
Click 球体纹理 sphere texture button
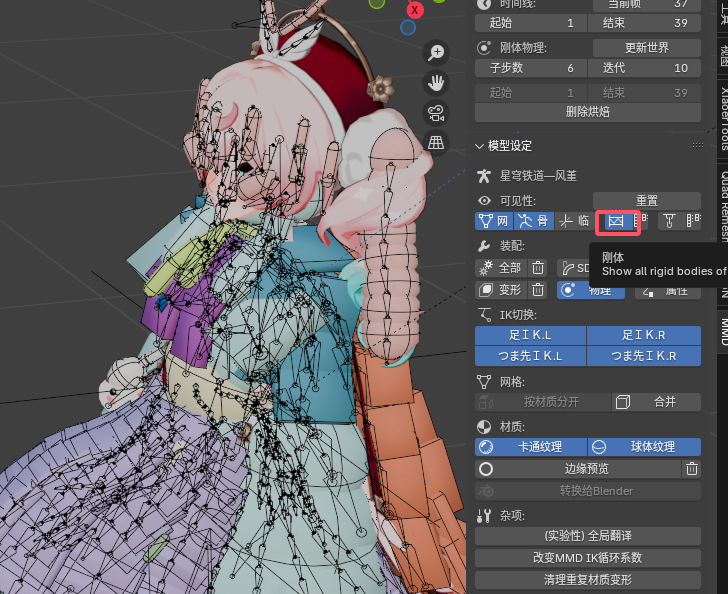pos(644,447)
